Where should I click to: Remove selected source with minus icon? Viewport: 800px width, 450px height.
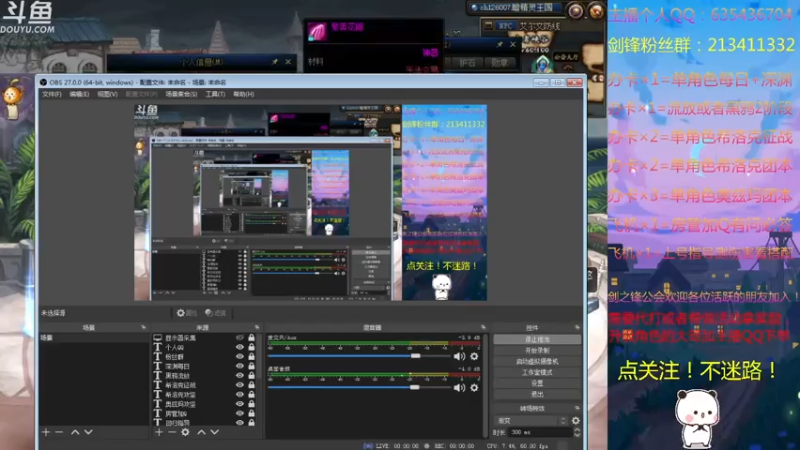172,432
